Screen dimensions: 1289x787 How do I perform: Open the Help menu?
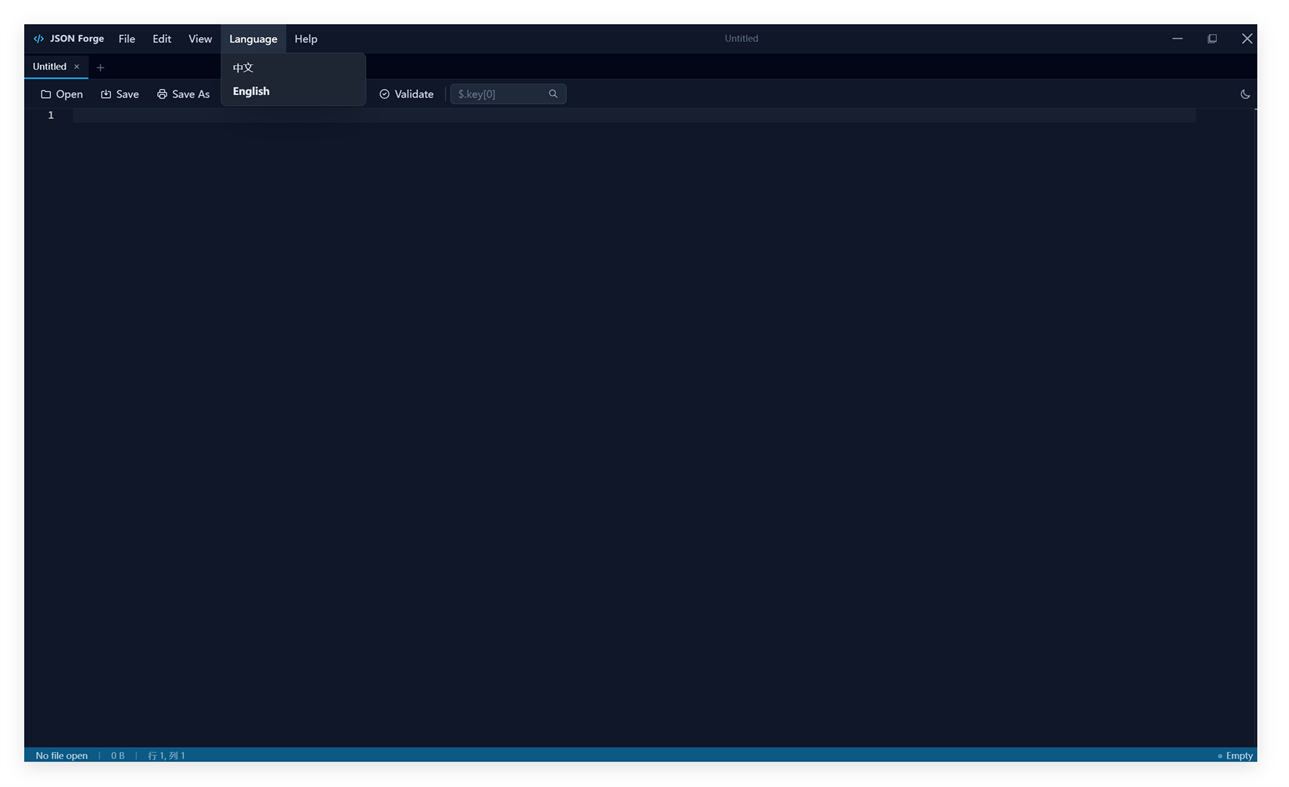[x=306, y=39]
